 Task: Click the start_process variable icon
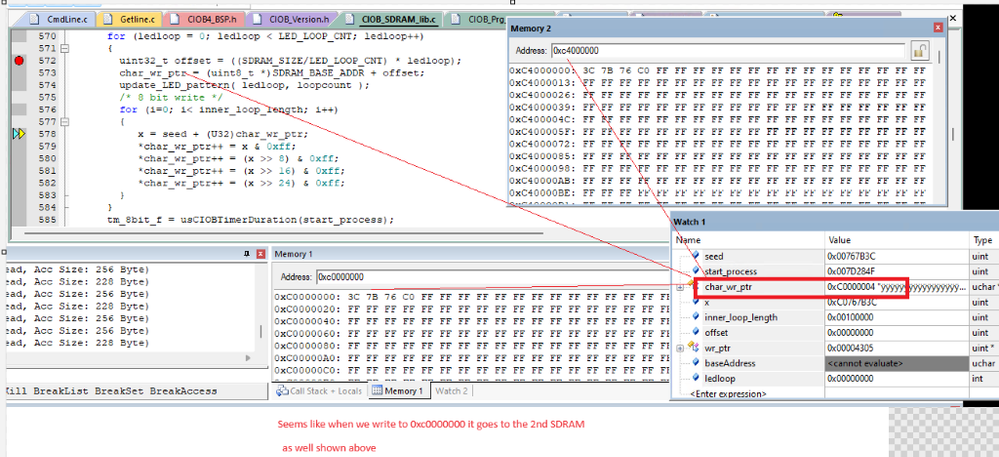pos(696,271)
